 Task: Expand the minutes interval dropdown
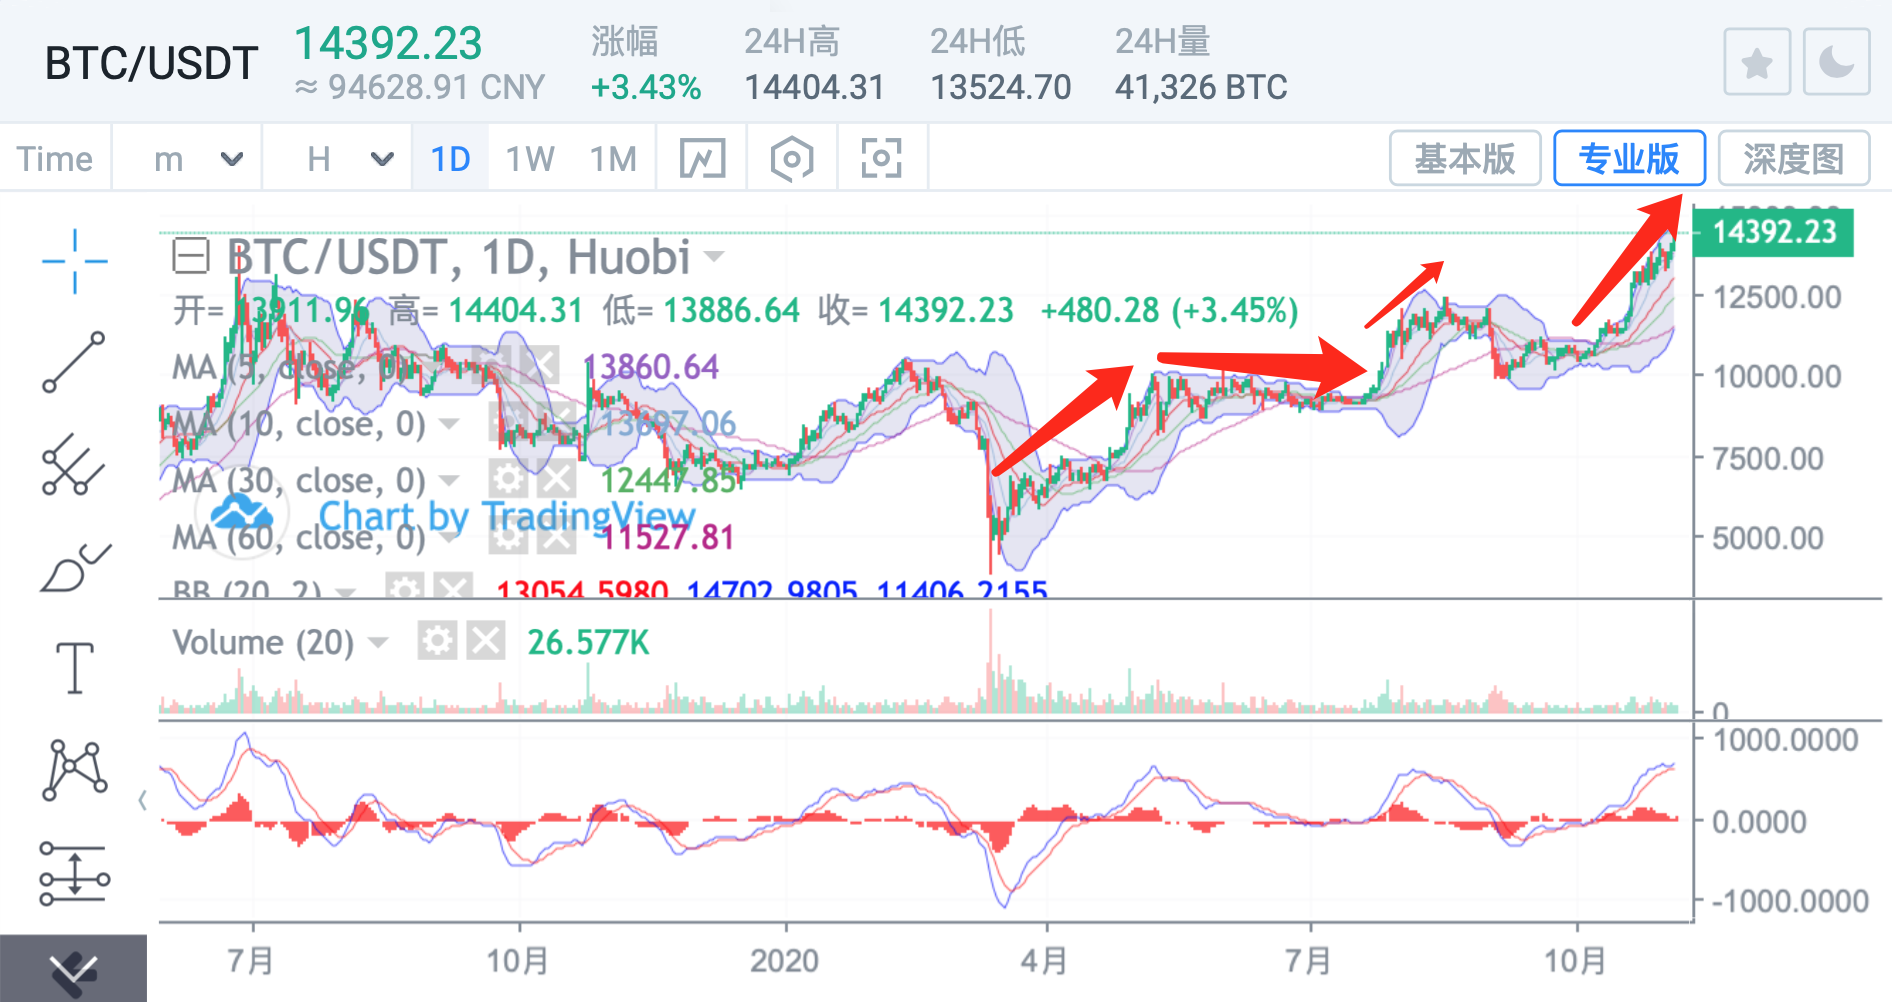[x=198, y=158]
